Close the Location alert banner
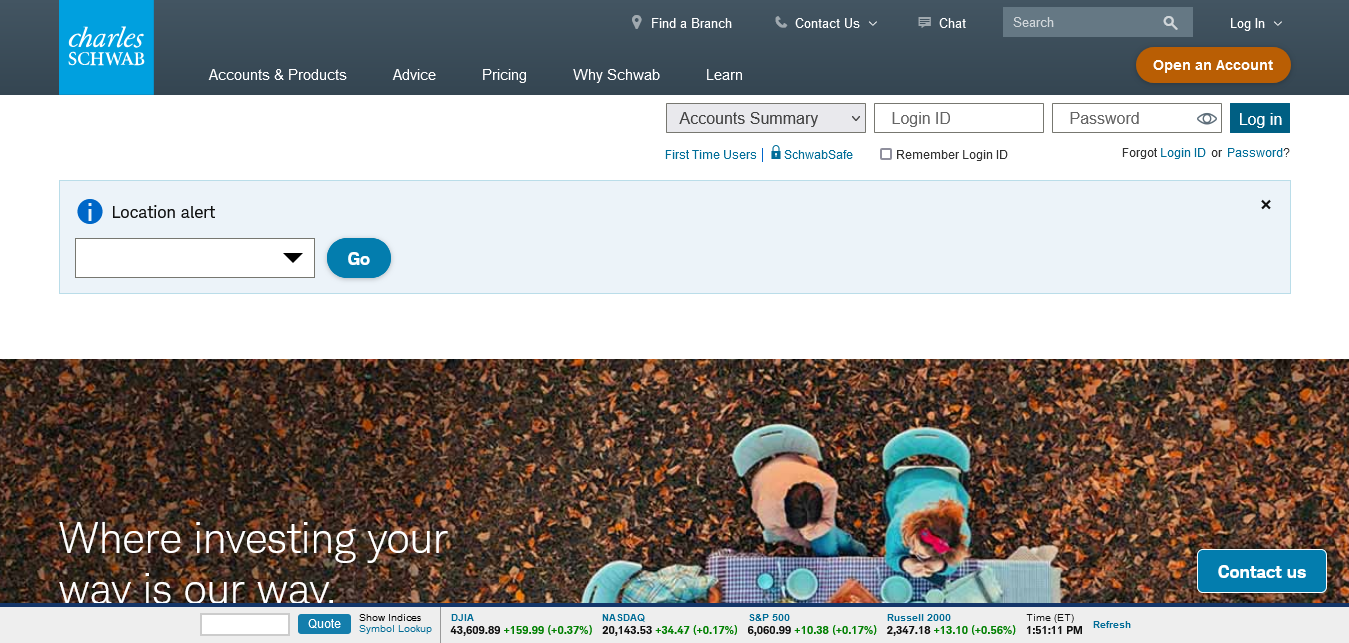Image resolution: width=1349 pixels, height=643 pixels. pos(1266,204)
